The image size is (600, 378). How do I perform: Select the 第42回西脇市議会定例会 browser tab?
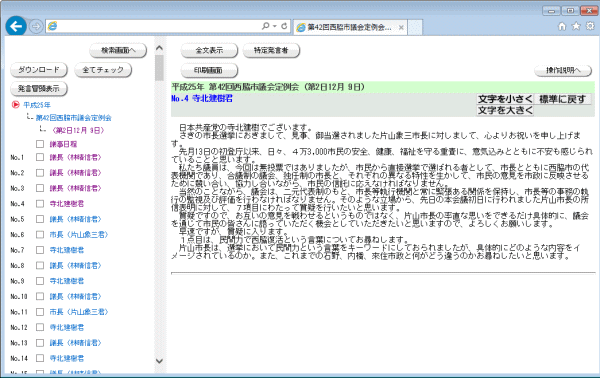click(349, 27)
